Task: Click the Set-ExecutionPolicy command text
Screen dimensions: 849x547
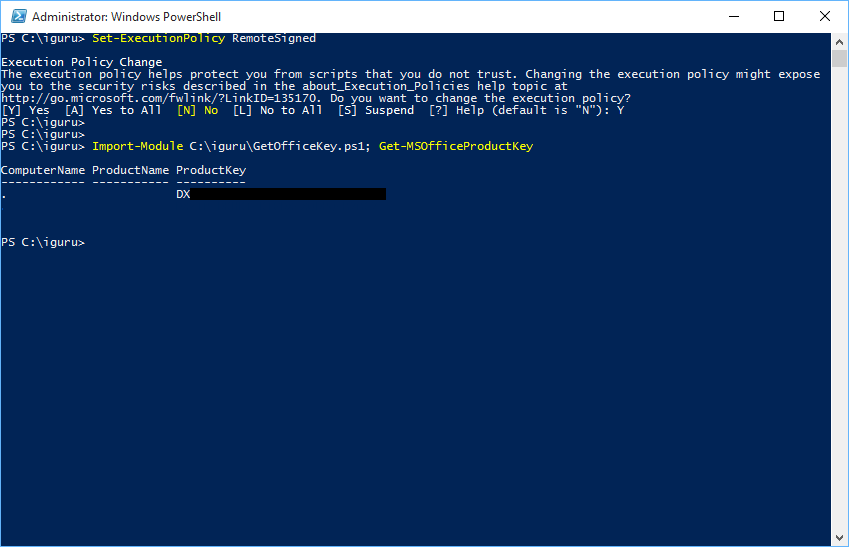Action: pyautogui.click(x=158, y=38)
